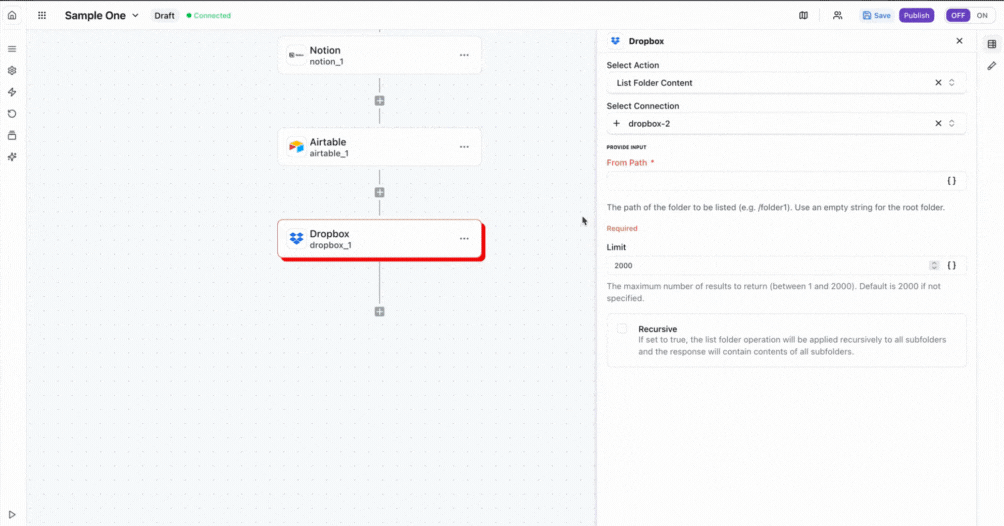Click the Draft status badge

coord(165,15)
